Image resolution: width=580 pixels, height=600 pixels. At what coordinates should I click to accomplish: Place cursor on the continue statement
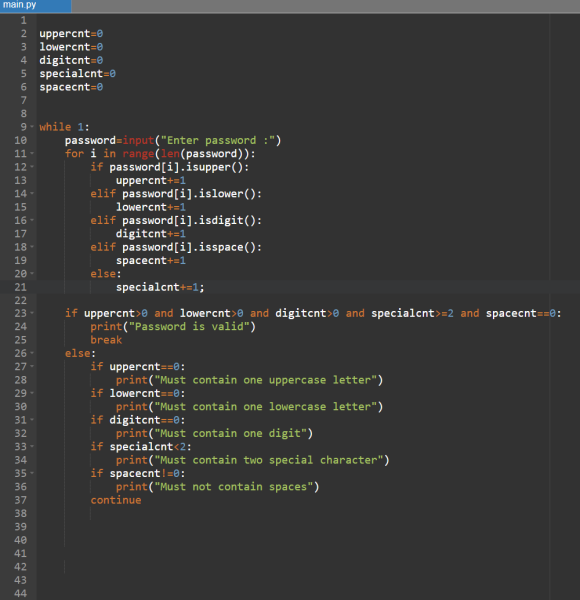point(116,500)
